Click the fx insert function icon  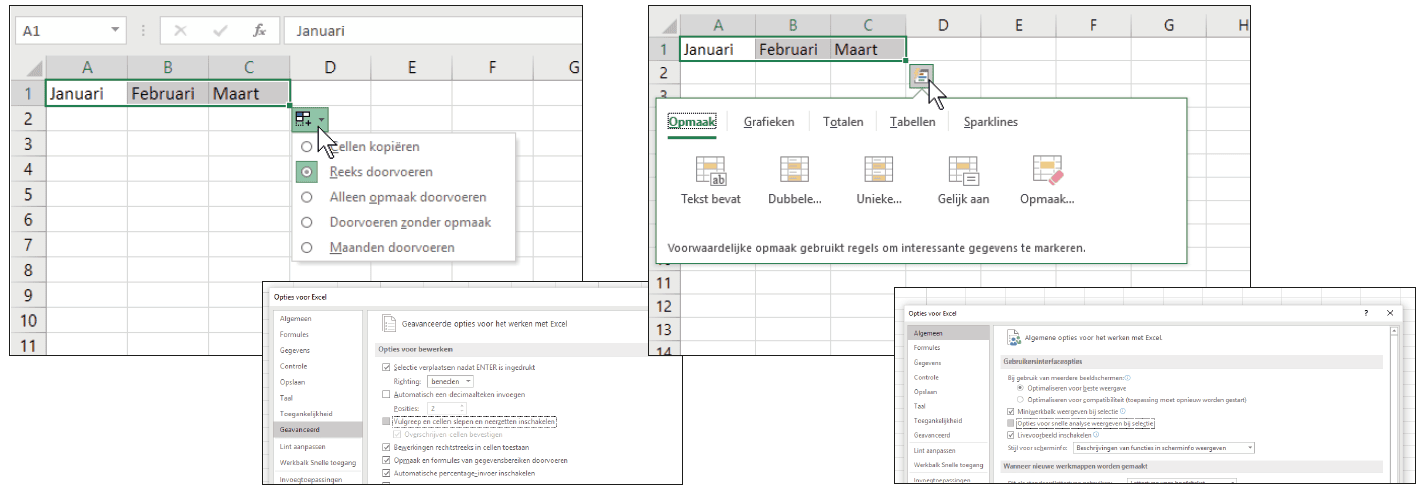(259, 31)
